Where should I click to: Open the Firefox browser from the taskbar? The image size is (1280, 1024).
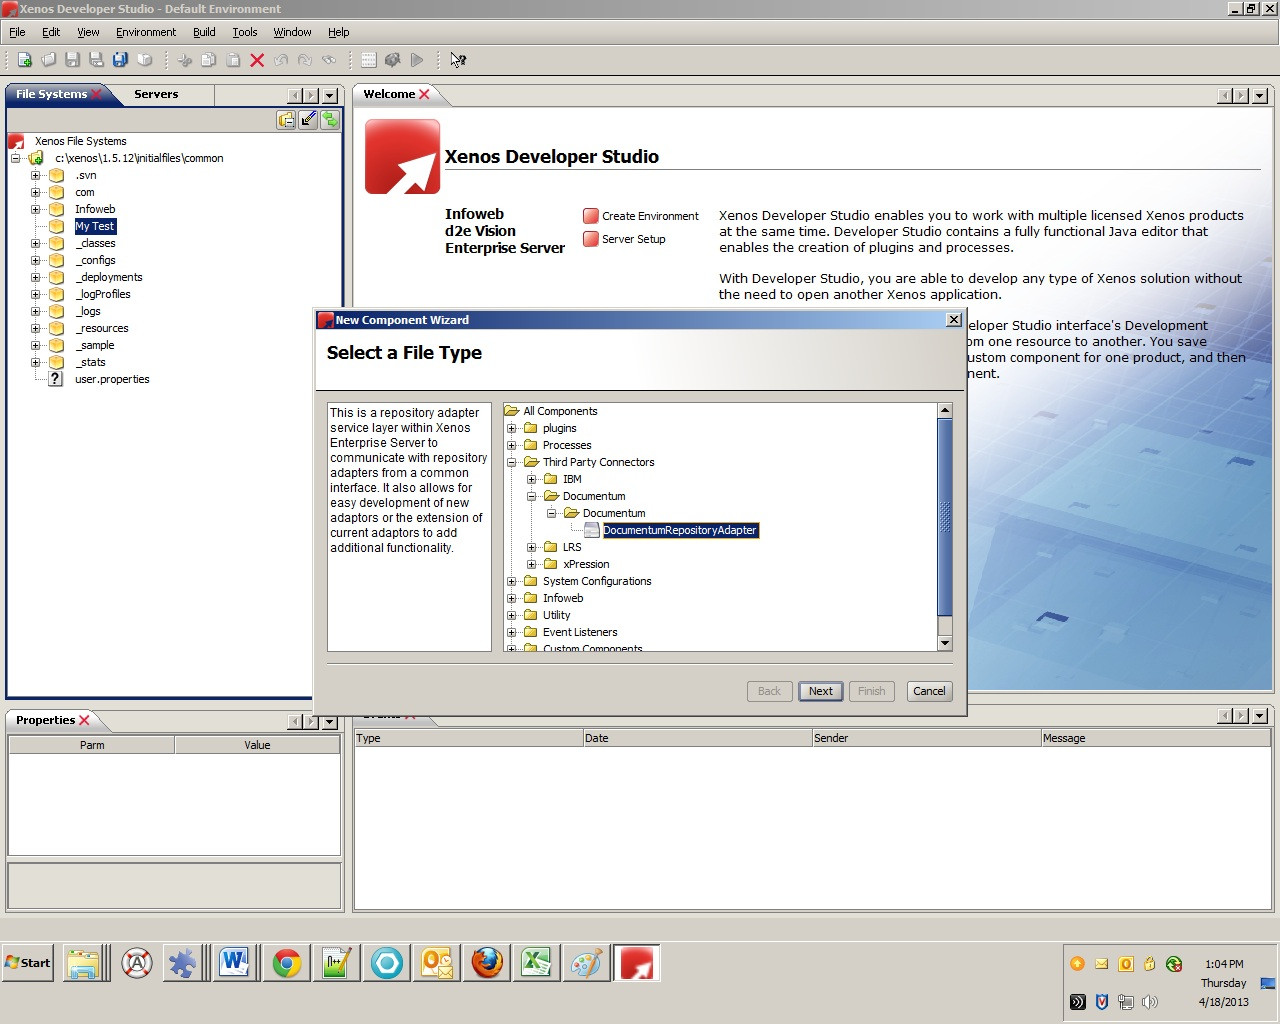(x=486, y=963)
